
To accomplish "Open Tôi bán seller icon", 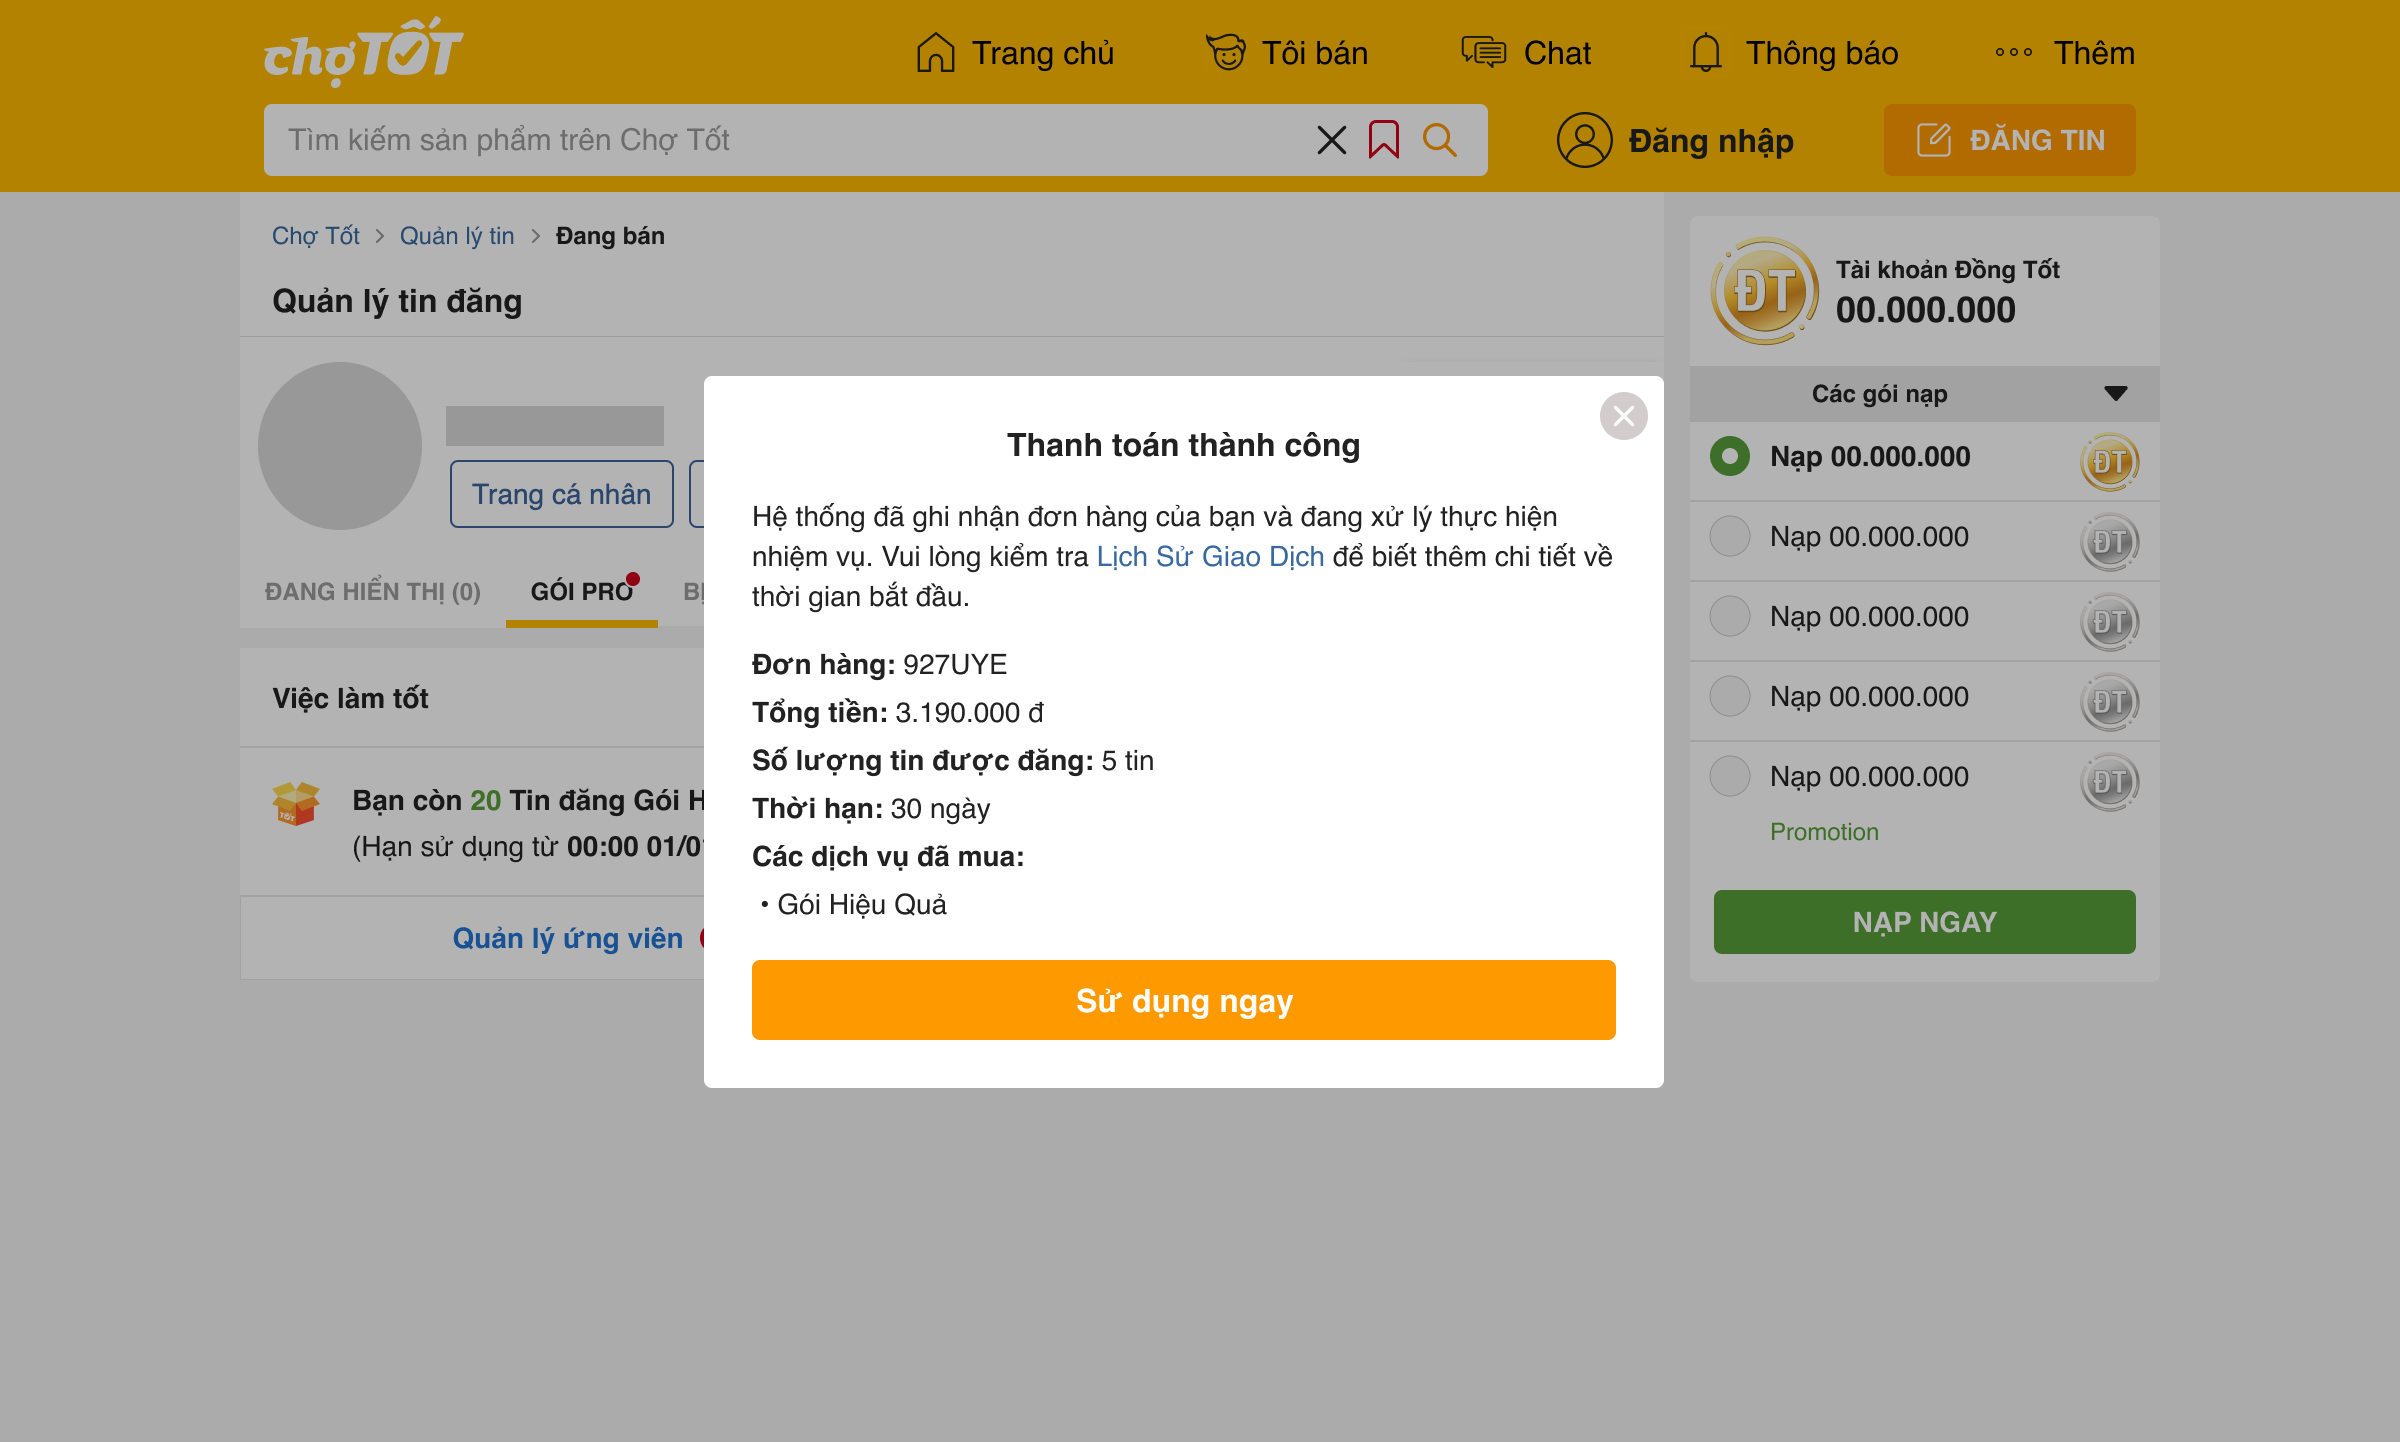I will click(x=1226, y=53).
